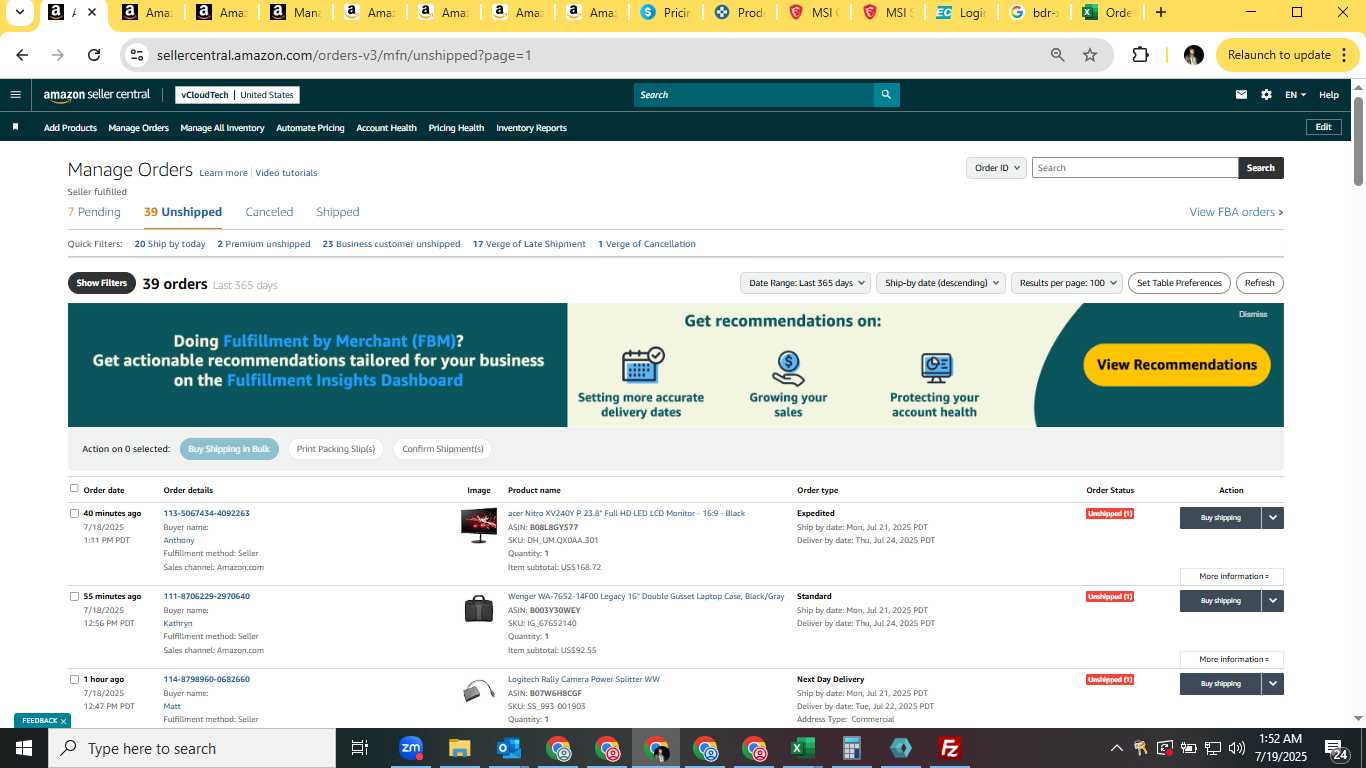View site information icon in address bar
This screenshot has width=1366, height=768.
pyautogui.click(x=137, y=55)
